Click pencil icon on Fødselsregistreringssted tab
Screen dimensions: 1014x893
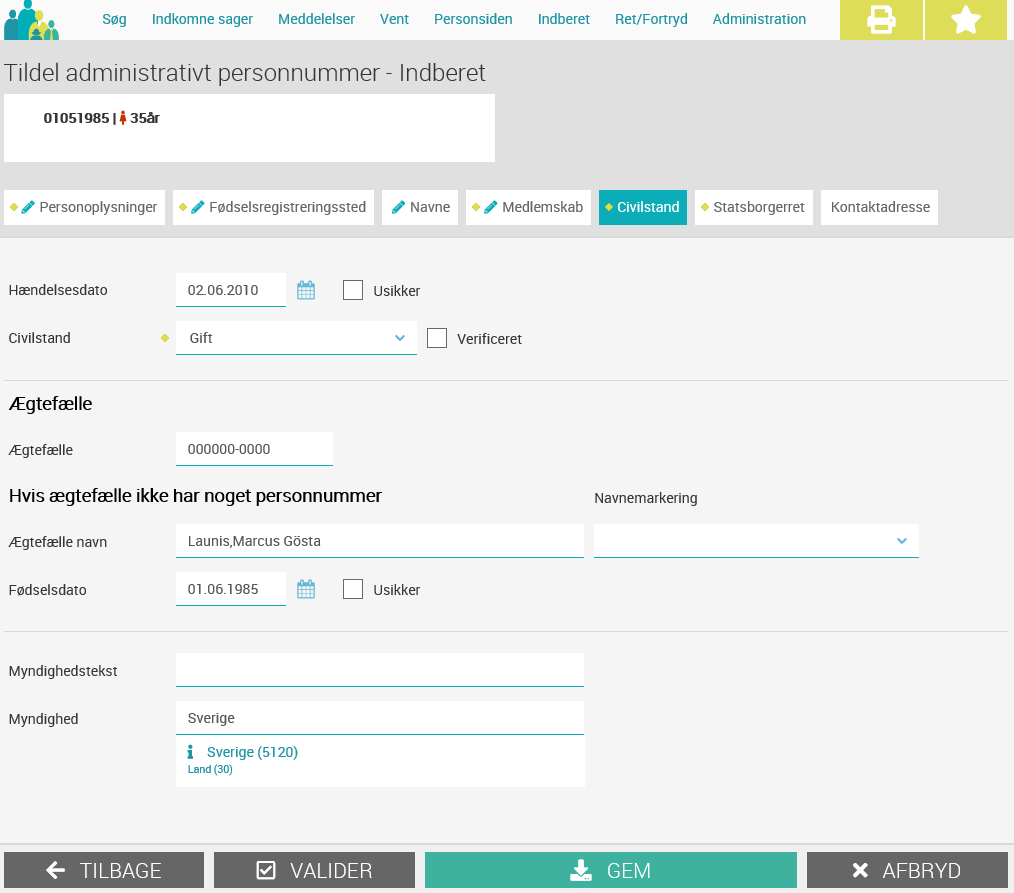pos(198,207)
